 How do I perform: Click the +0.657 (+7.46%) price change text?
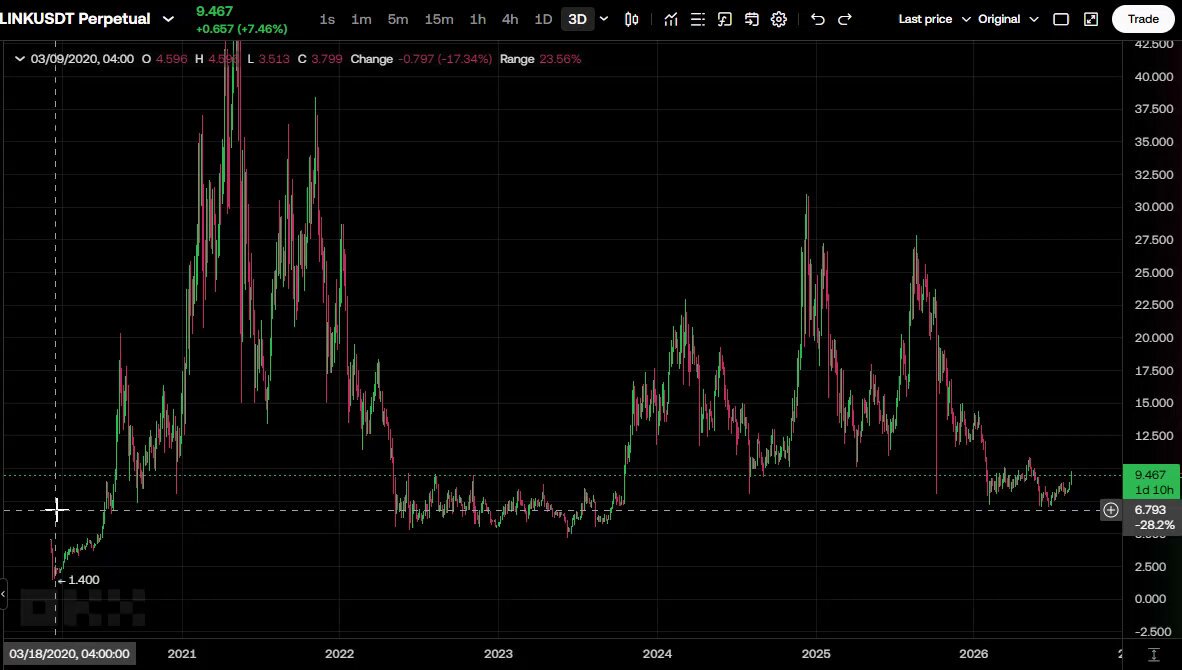(241, 29)
